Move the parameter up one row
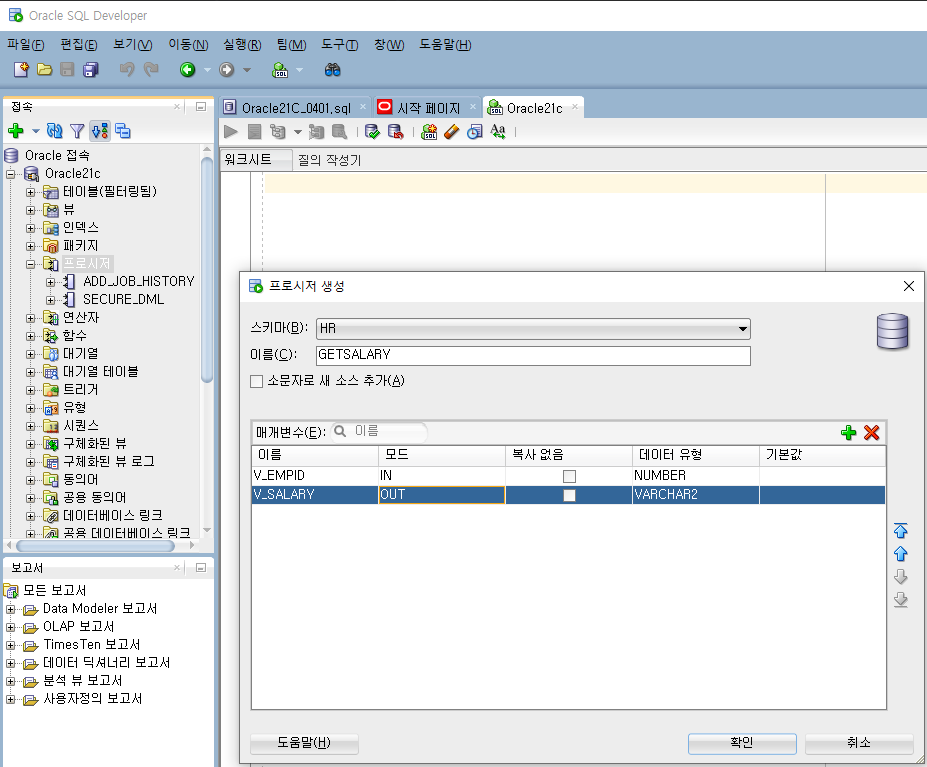927x767 pixels. pyautogui.click(x=900, y=554)
